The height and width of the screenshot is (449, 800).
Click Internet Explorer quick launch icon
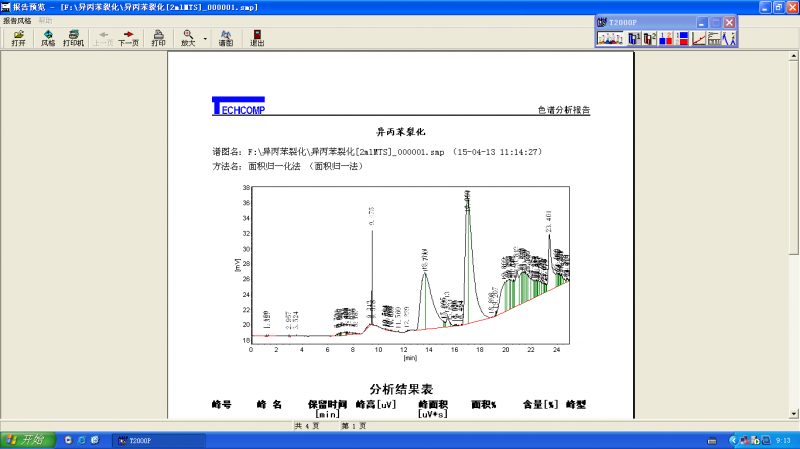pos(82,440)
